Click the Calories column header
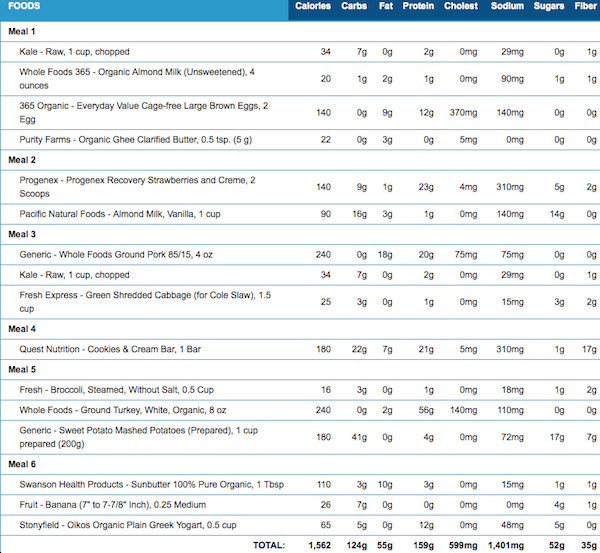This screenshot has width=600, height=553. point(313,6)
